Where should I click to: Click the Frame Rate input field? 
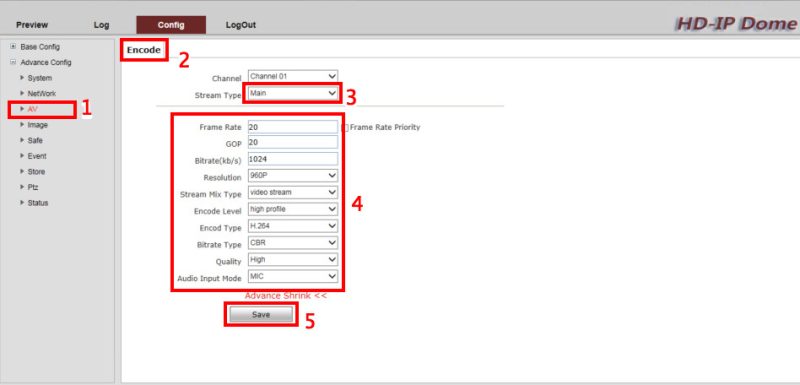(x=293, y=126)
